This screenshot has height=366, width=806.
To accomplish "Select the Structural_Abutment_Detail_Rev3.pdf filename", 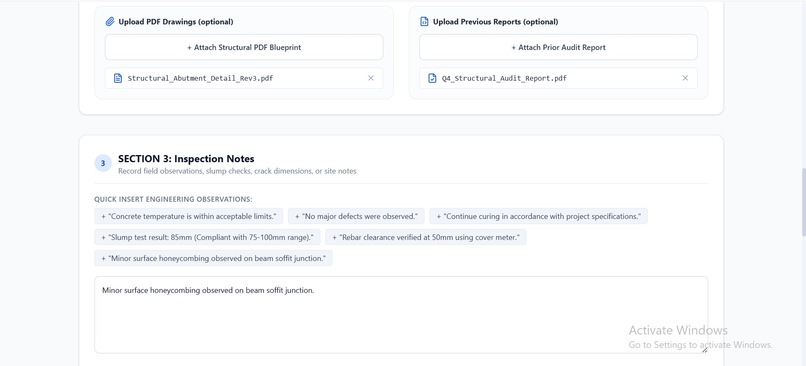I will click(200, 78).
